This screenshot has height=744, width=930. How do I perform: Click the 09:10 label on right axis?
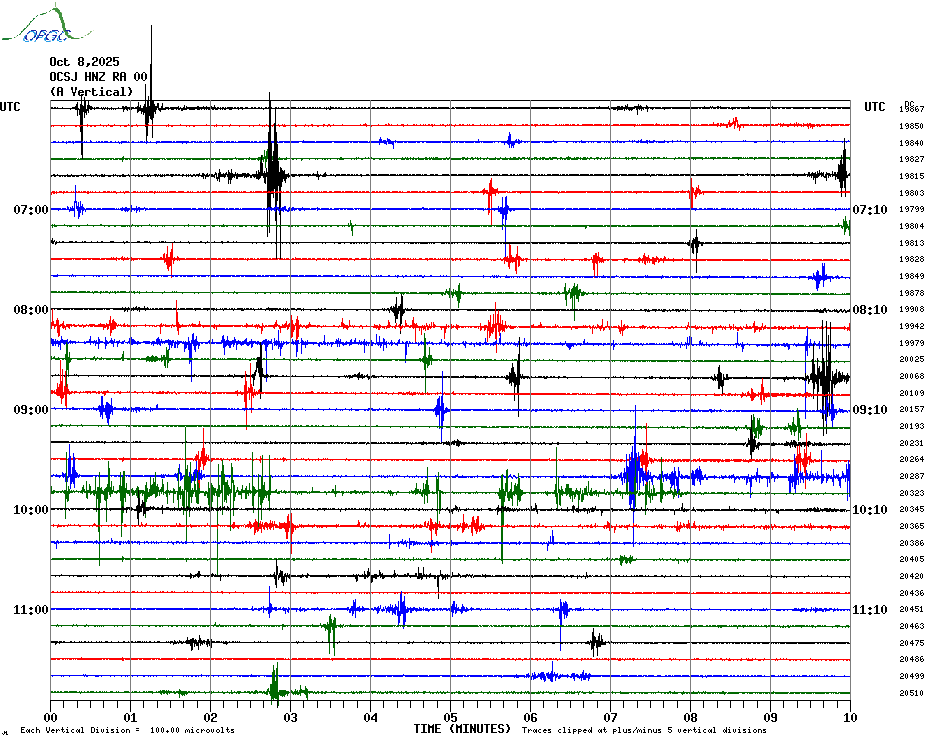pyautogui.click(x=869, y=410)
